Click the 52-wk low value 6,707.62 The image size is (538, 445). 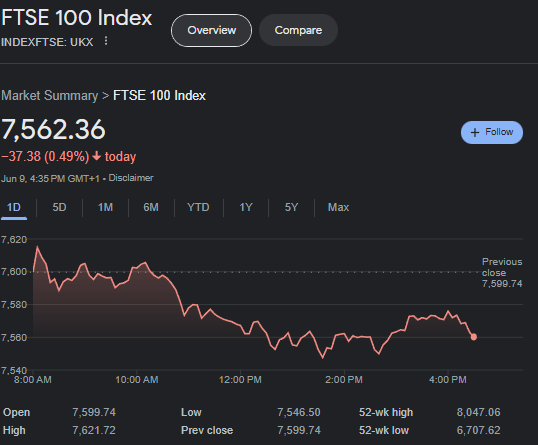[478, 430]
